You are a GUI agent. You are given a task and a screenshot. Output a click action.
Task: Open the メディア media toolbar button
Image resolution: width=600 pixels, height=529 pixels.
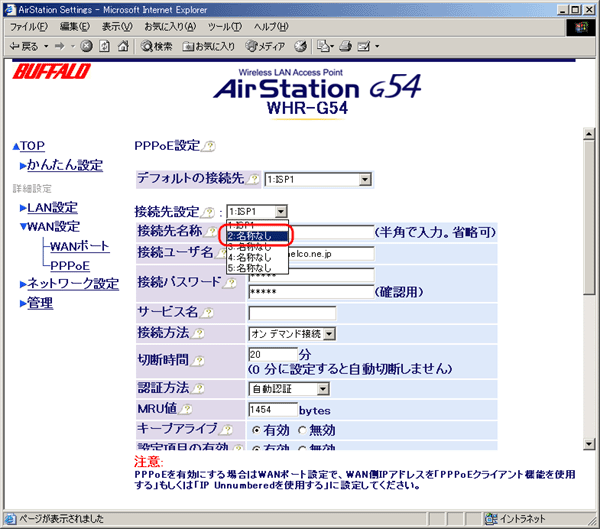(265, 46)
